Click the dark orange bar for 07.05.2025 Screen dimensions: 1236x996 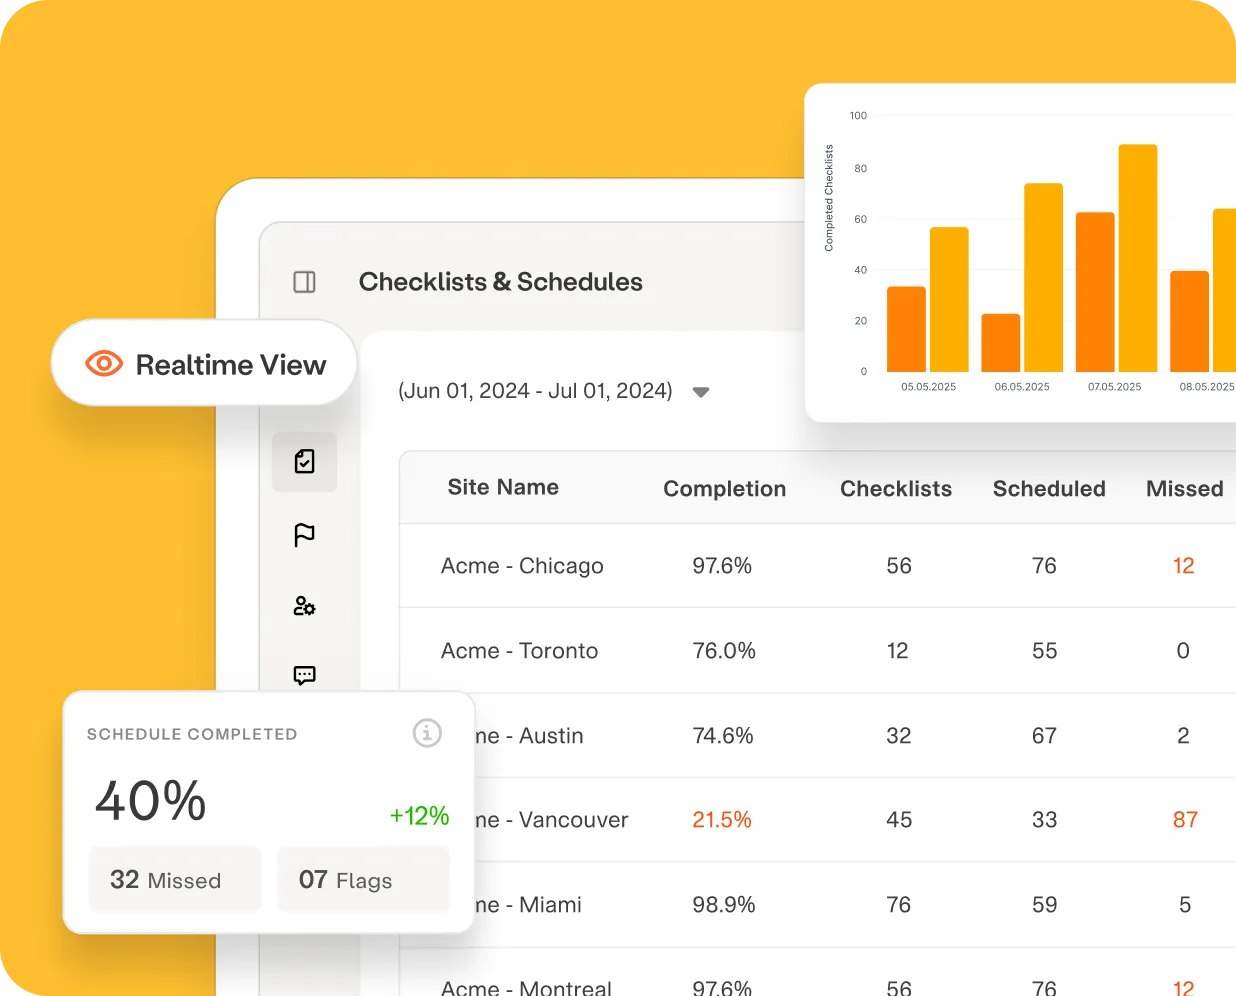tap(1095, 292)
